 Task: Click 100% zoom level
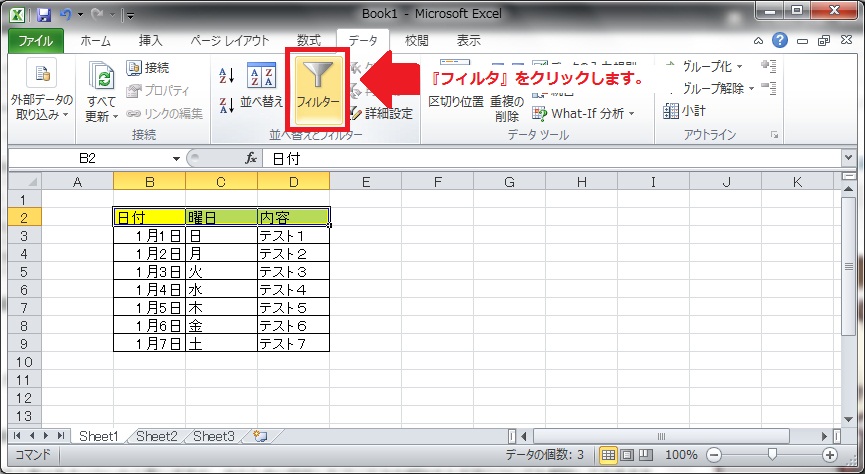(x=681, y=455)
